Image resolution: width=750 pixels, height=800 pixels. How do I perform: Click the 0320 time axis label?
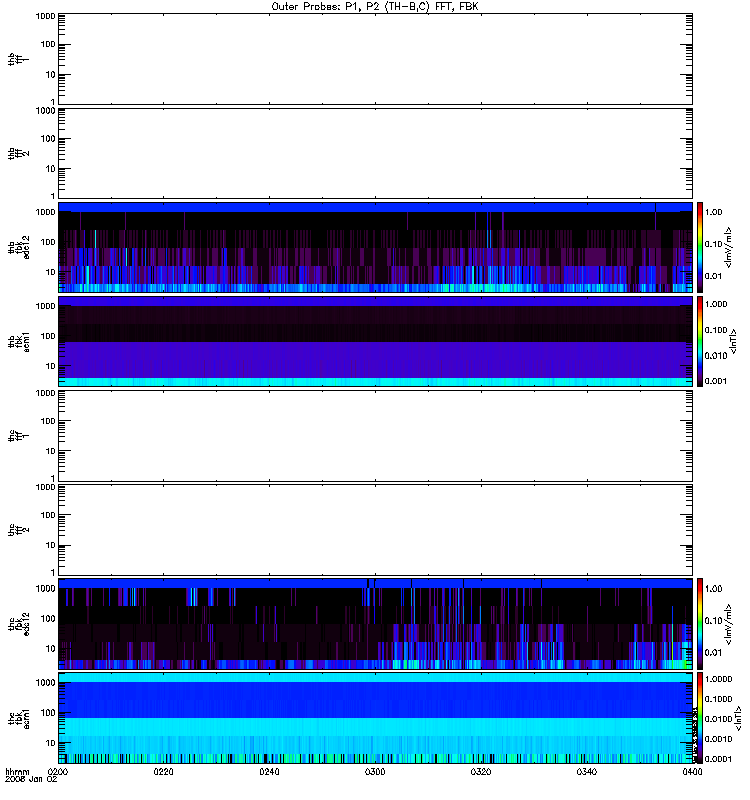point(481,772)
